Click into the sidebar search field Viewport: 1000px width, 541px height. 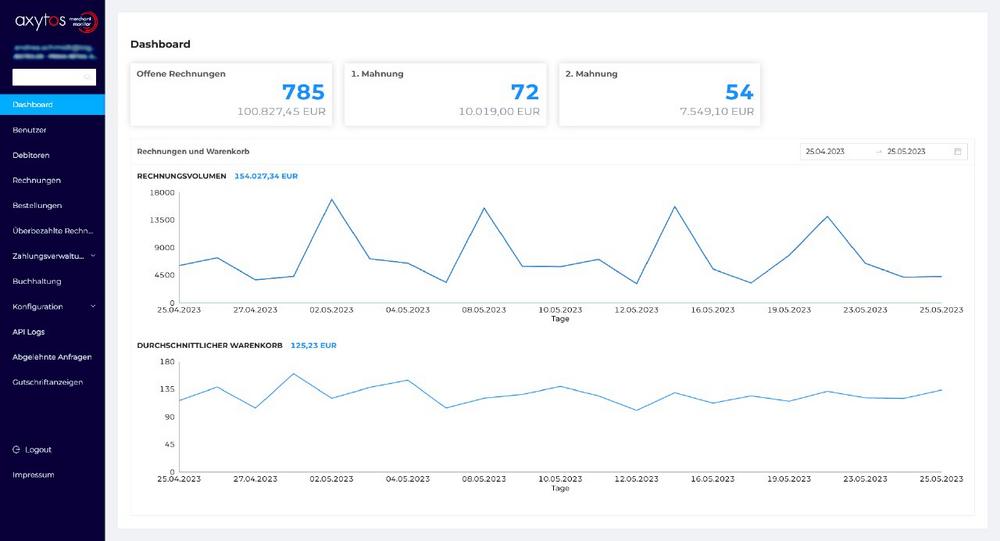[x=54, y=77]
